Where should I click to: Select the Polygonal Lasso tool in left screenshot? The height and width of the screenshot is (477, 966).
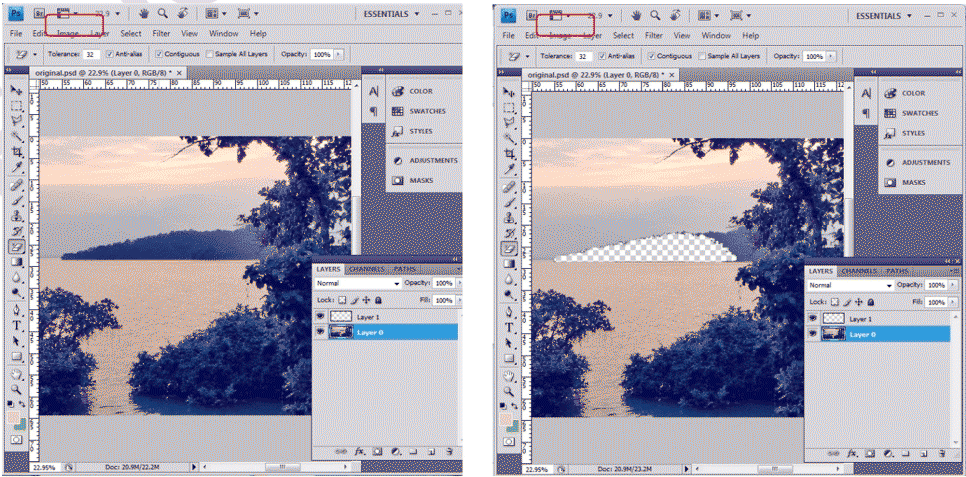(17, 121)
